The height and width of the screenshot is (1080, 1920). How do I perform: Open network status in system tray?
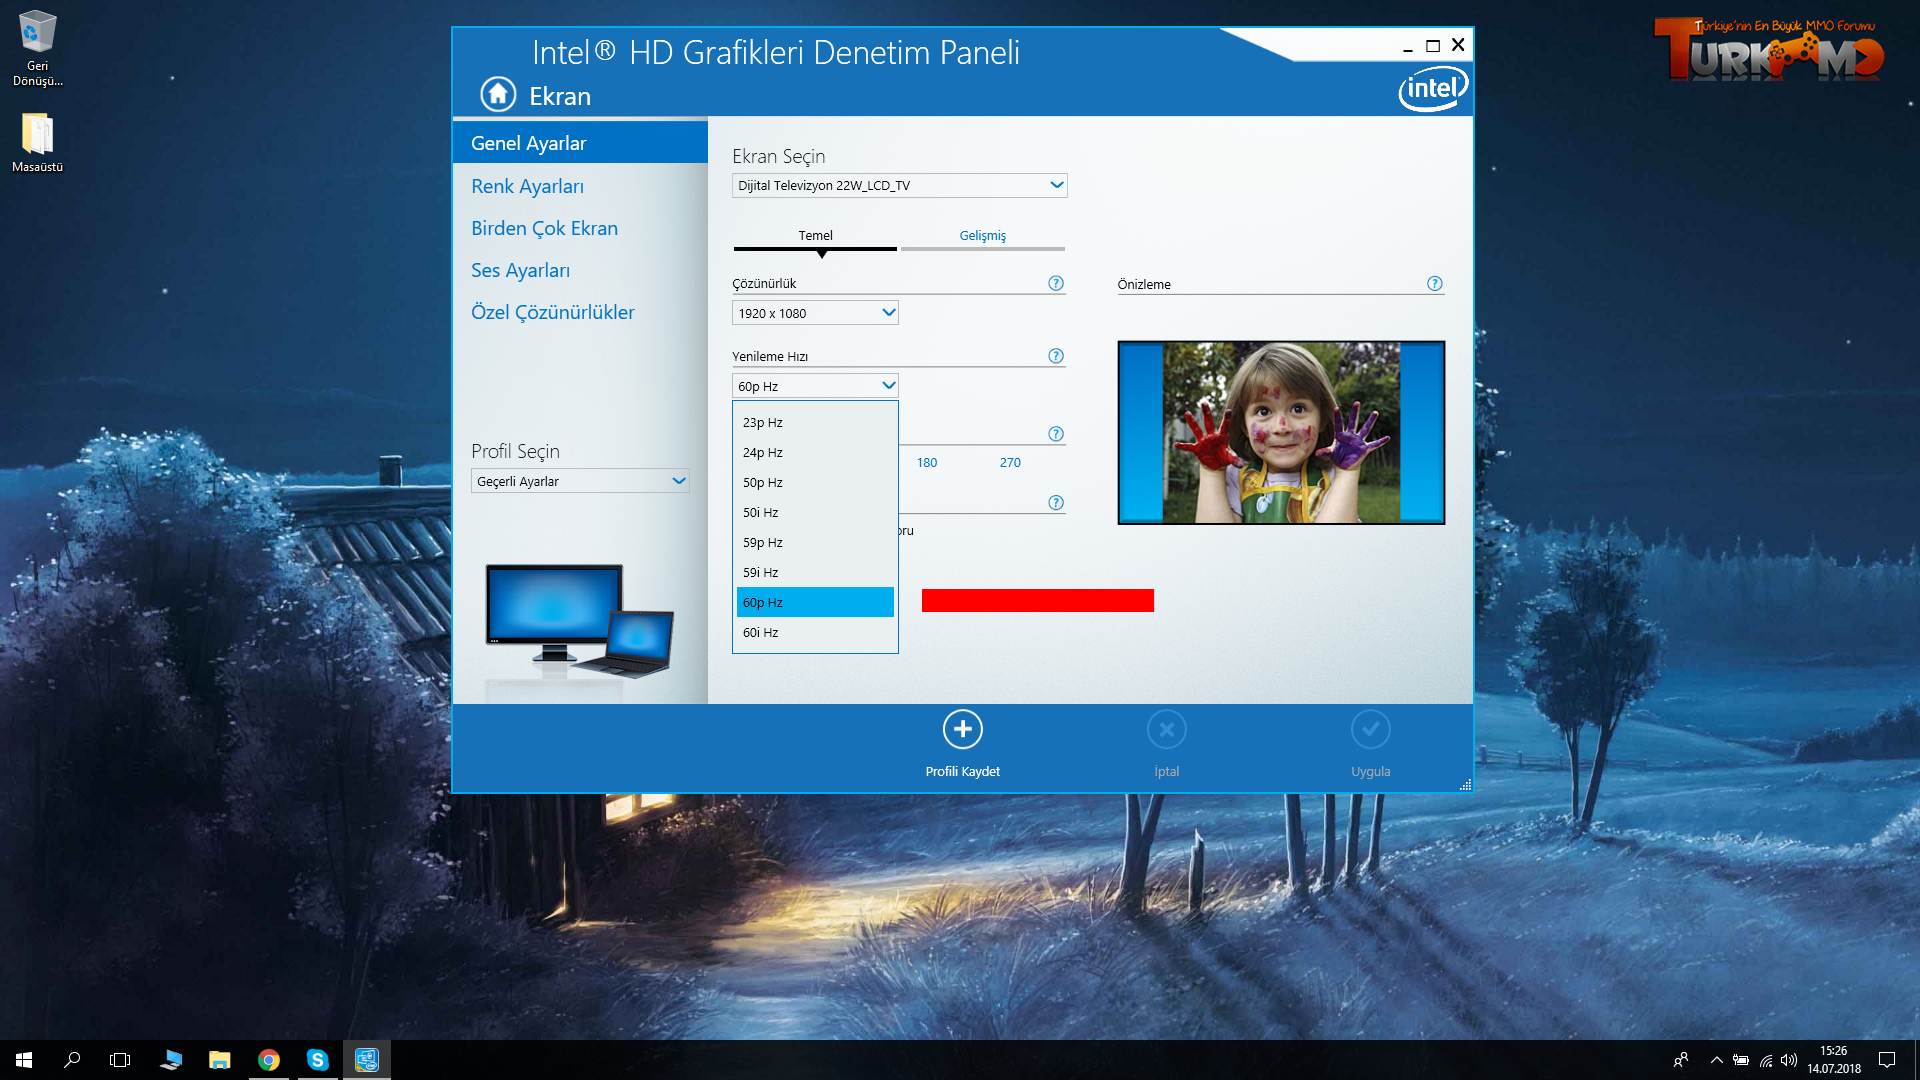click(x=1766, y=1060)
